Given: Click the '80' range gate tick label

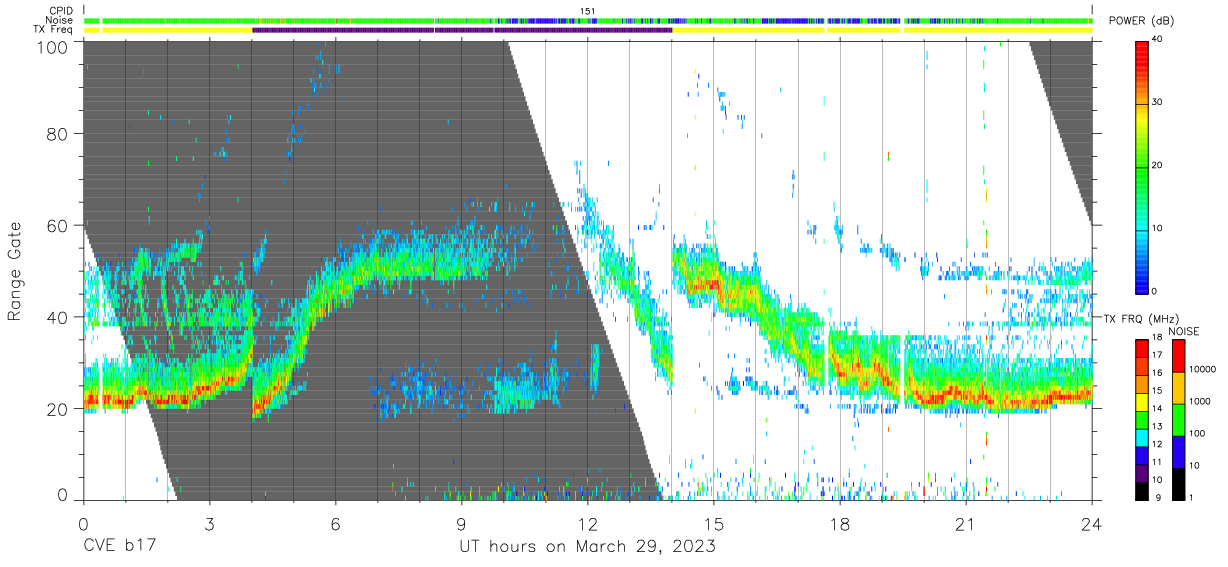Looking at the screenshot, I should tap(59, 134).
